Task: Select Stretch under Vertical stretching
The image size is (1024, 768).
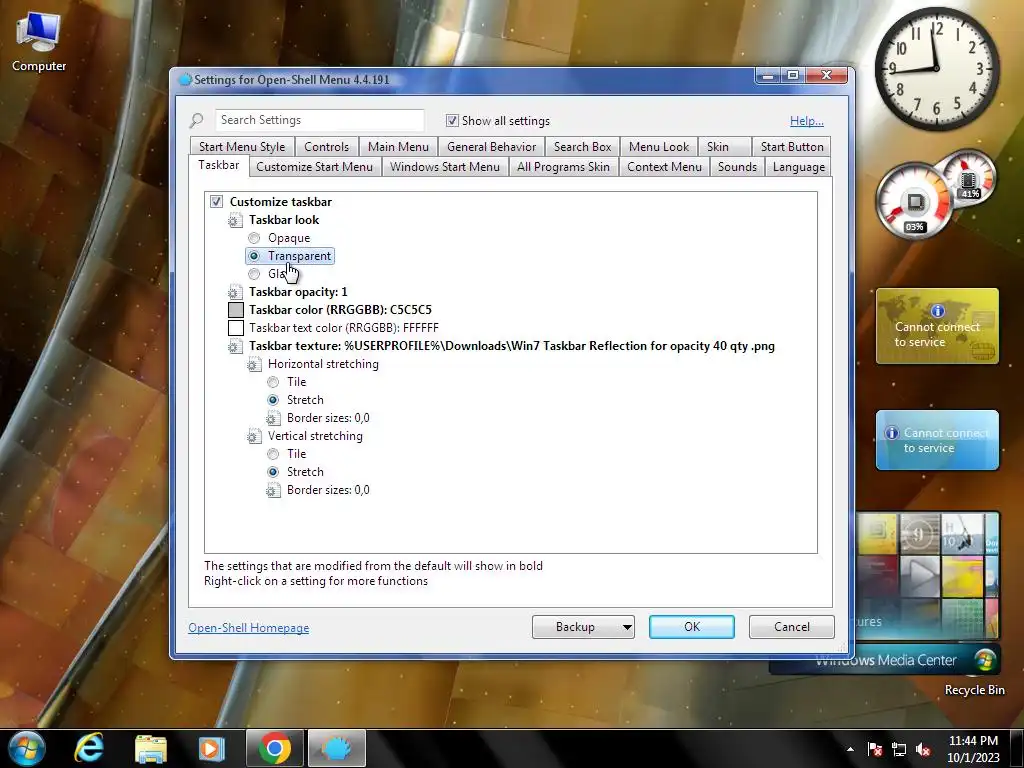Action: point(273,472)
